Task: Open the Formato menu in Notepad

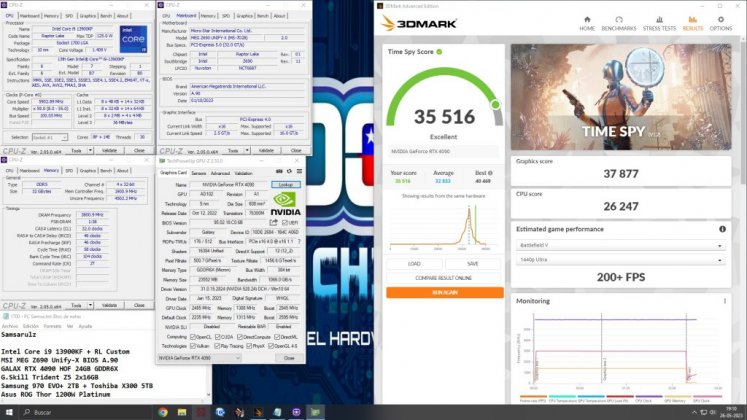Action: tap(52, 326)
